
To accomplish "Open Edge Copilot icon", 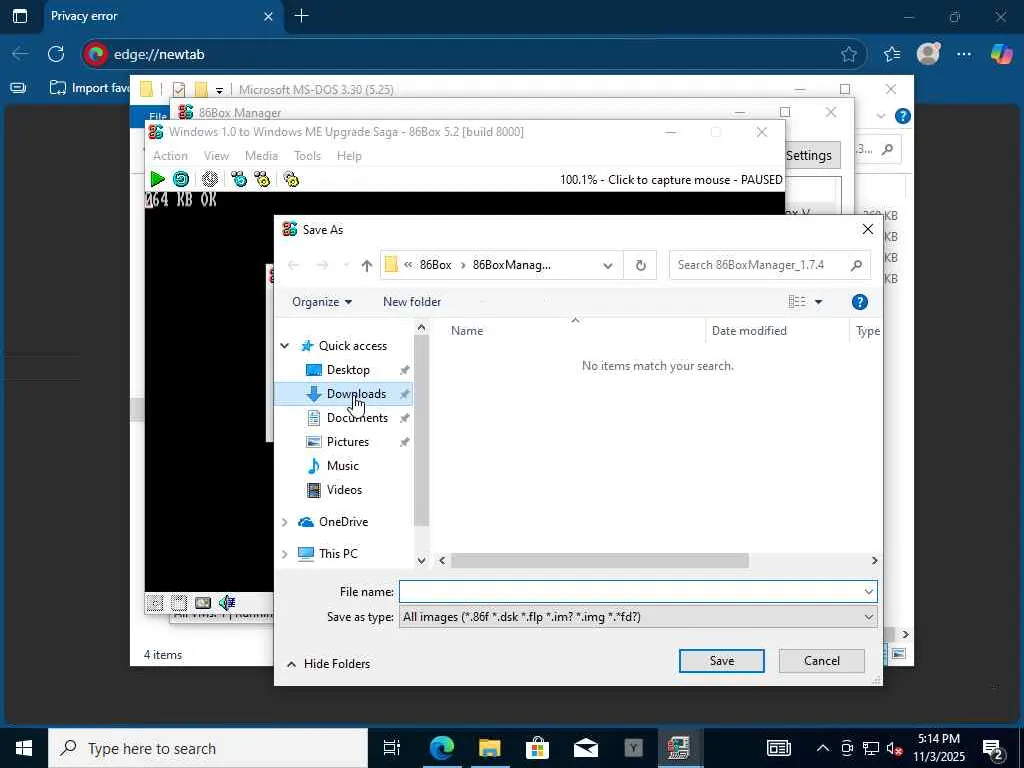I will (1001, 54).
